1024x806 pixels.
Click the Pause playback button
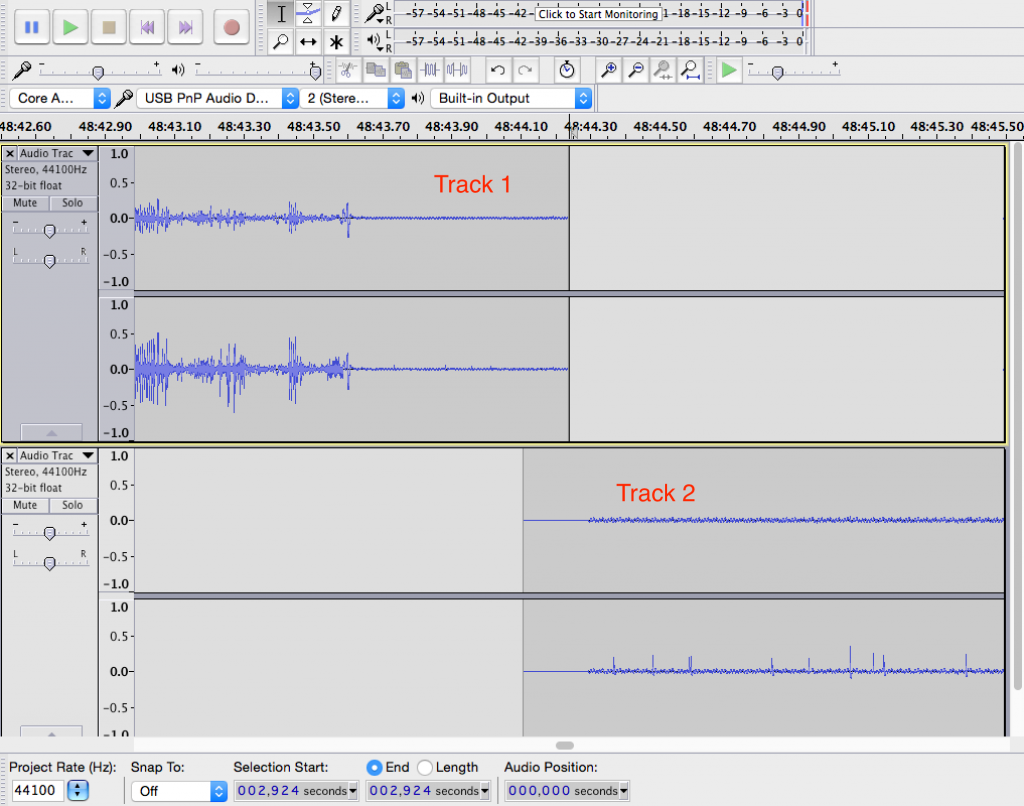tap(31, 27)
